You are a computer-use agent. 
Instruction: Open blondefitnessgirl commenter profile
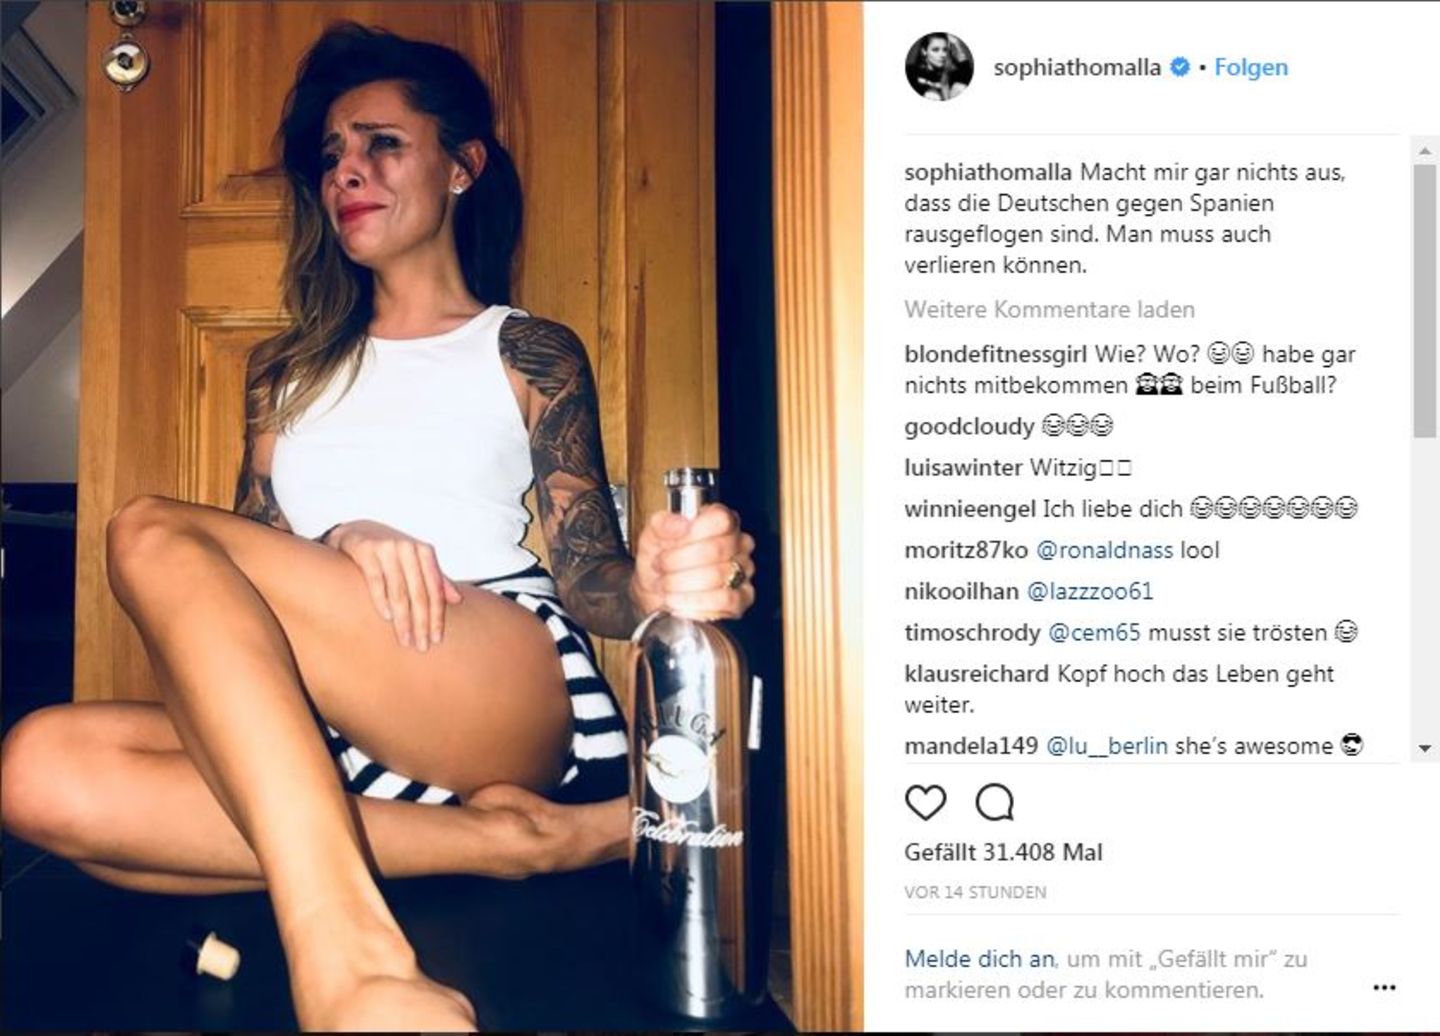tap(995, 354)
